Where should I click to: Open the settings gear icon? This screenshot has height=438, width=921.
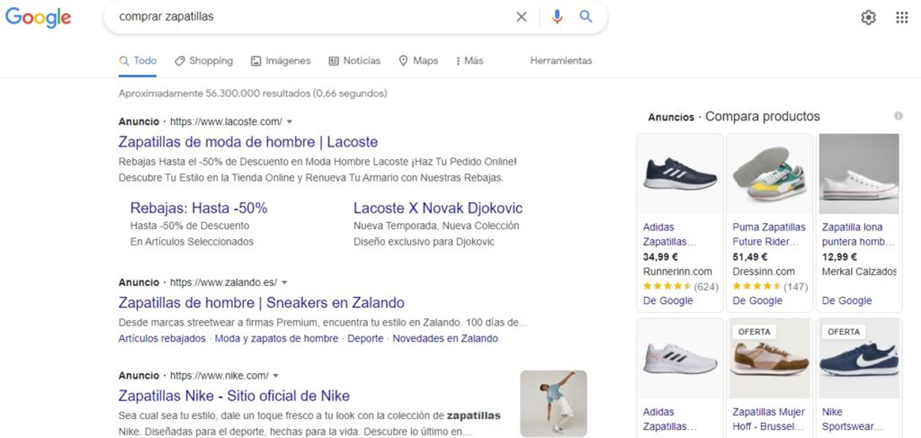tap(868, 18)
